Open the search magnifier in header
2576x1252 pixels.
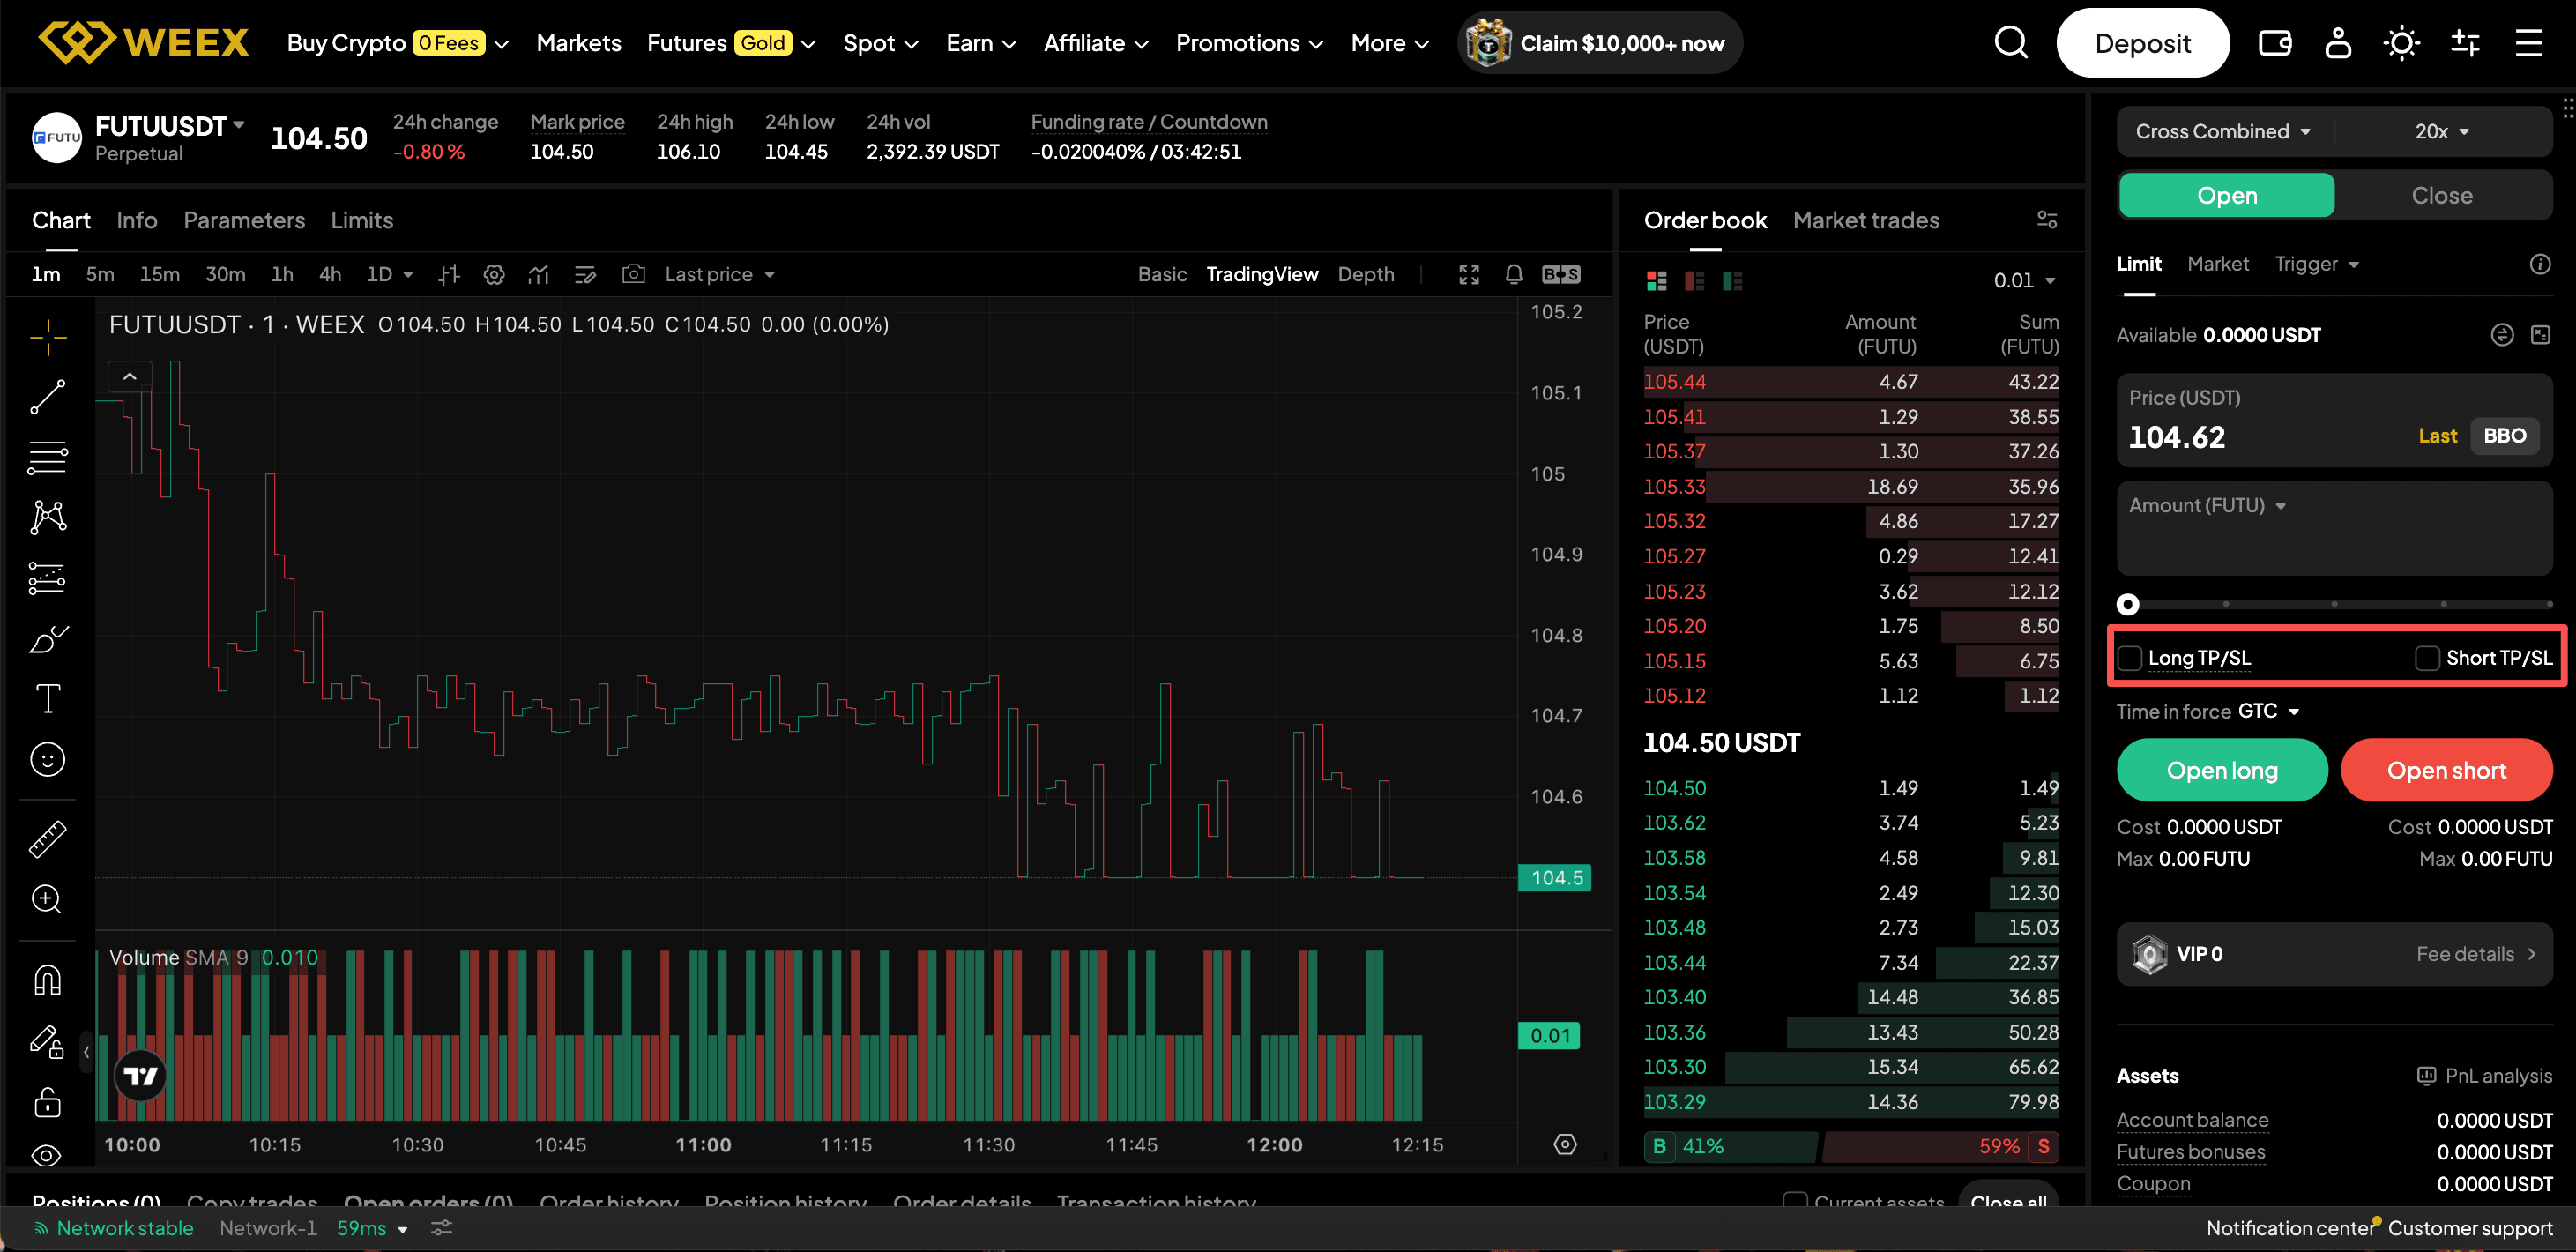click(x=2010, y=43)
